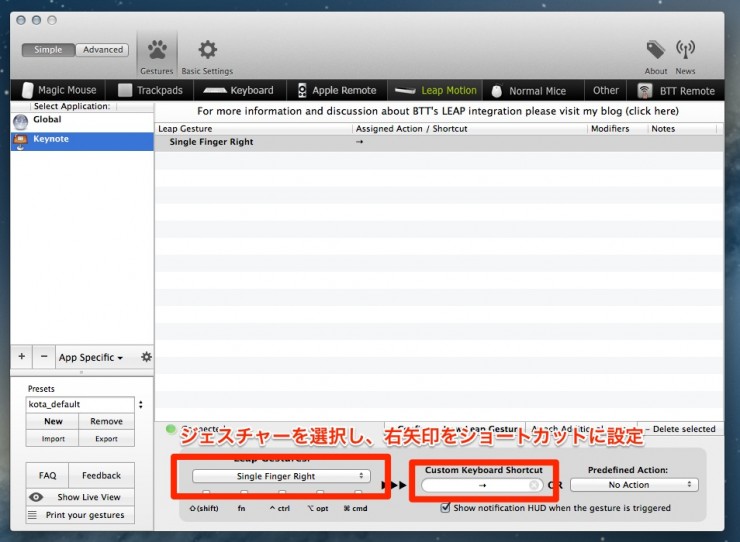
Task: Add application with plus button
Action: tap(21, 356)
